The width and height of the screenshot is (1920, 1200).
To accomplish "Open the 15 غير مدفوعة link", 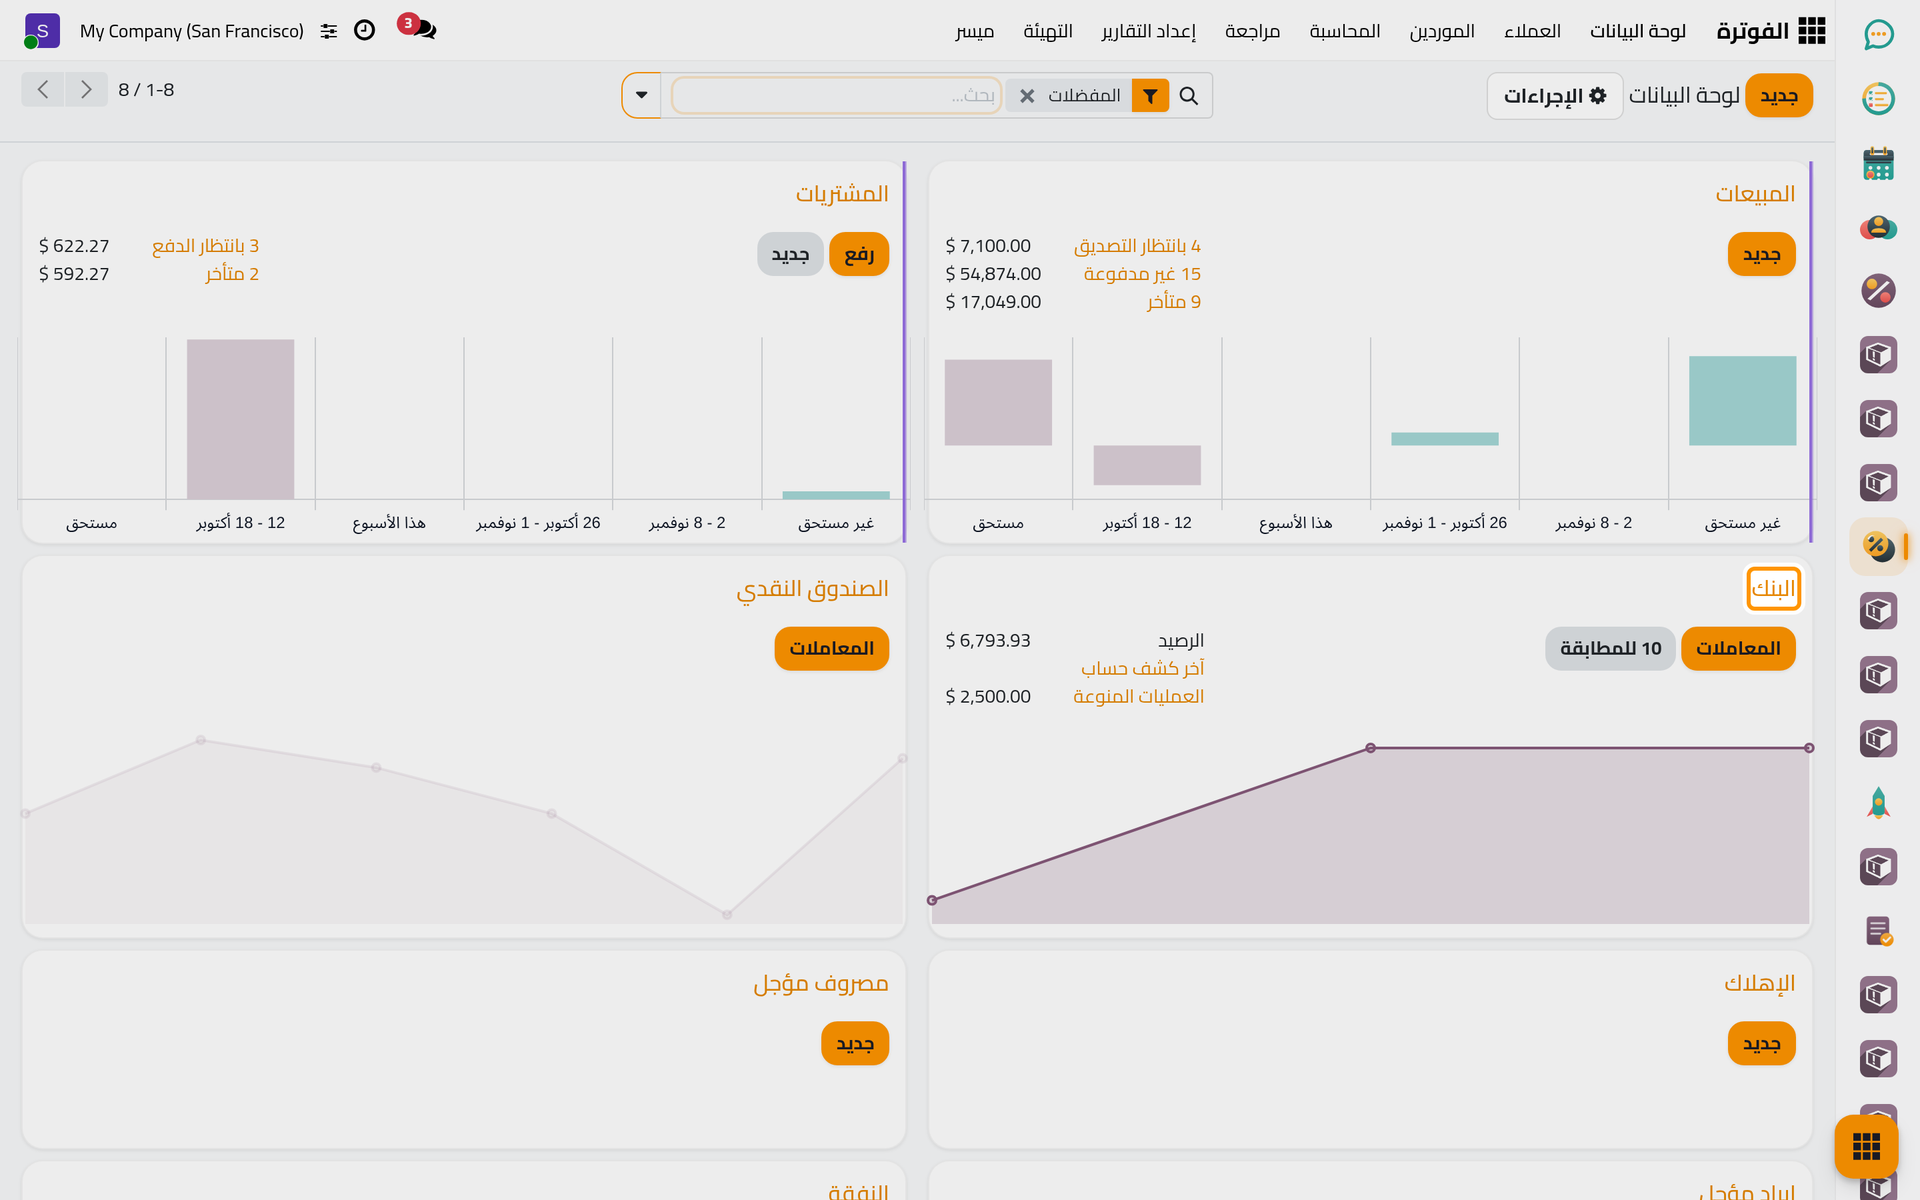I will point(1142,274).
